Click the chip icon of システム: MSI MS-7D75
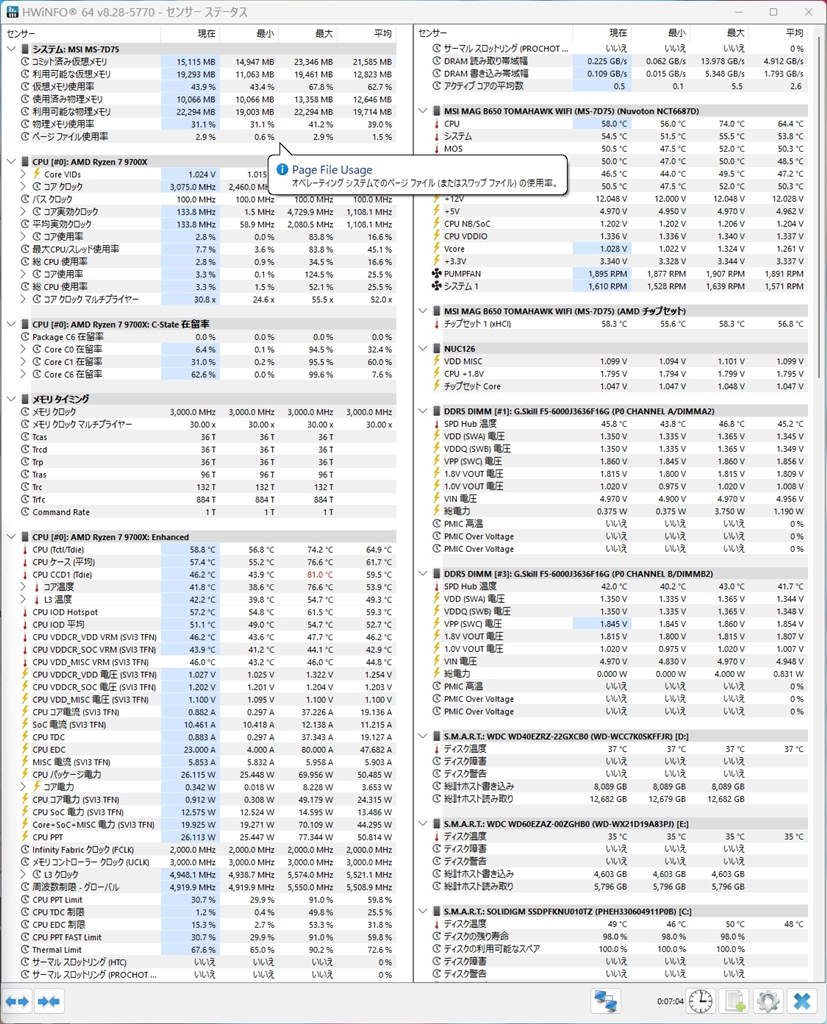 [x=25, y=49]
